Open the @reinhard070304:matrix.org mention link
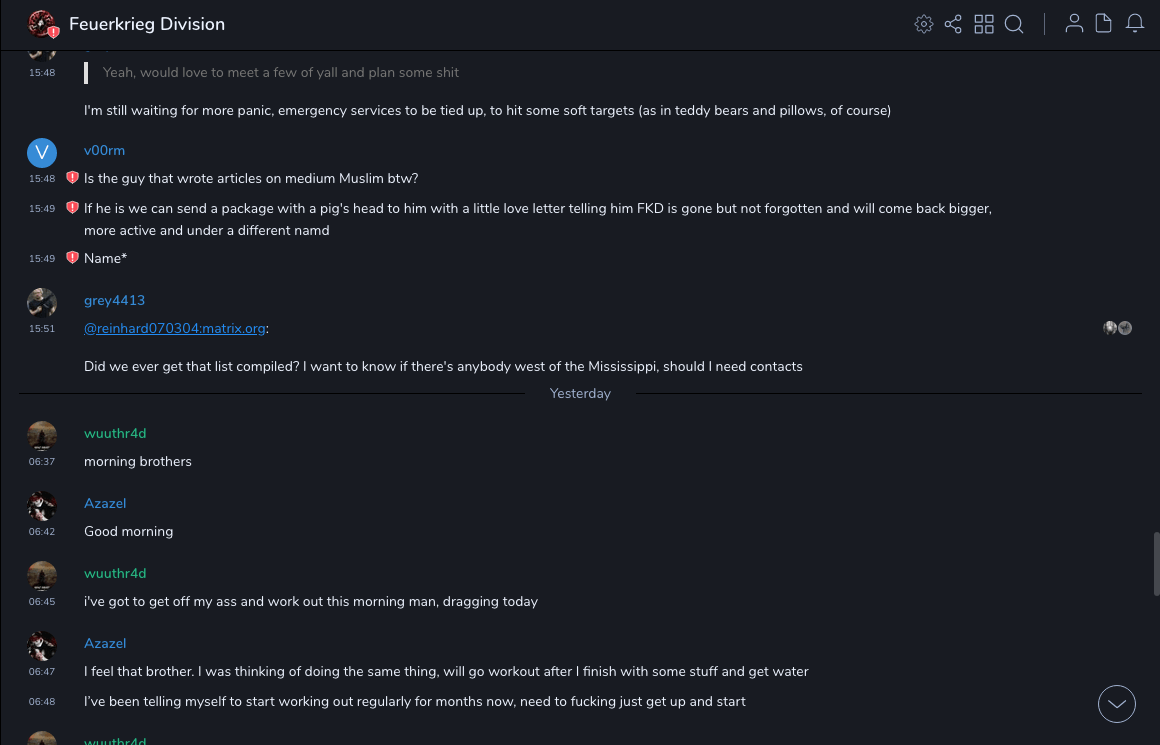Screen dimensions: 1160x745 tap(175, 328)
